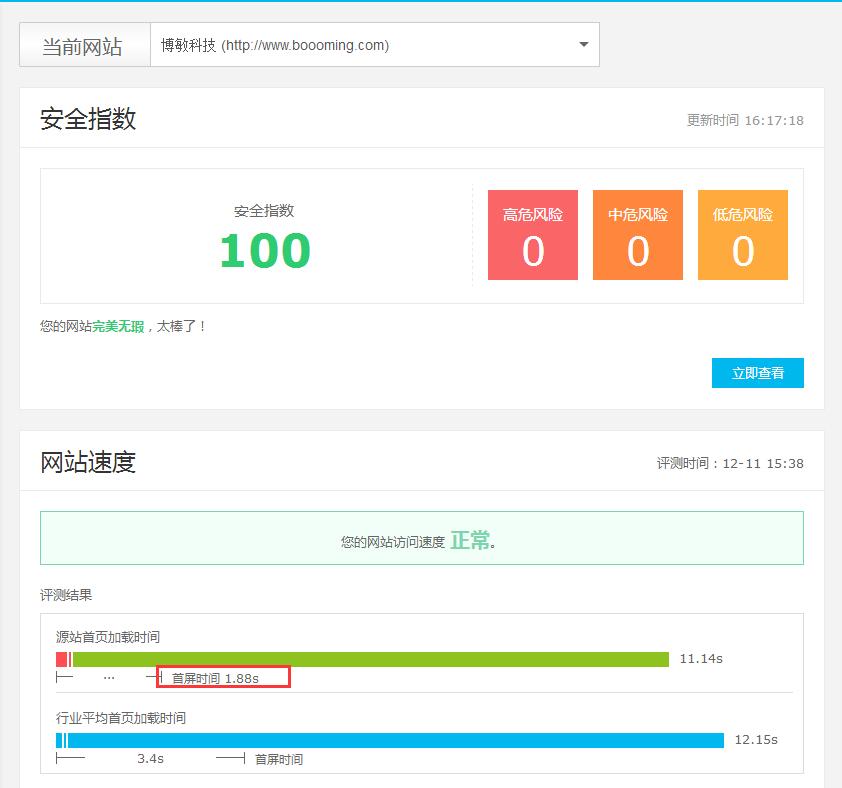The image size is (842, 788).
Task: Click the 立即查看 button
Action: [x=757, y=372]
